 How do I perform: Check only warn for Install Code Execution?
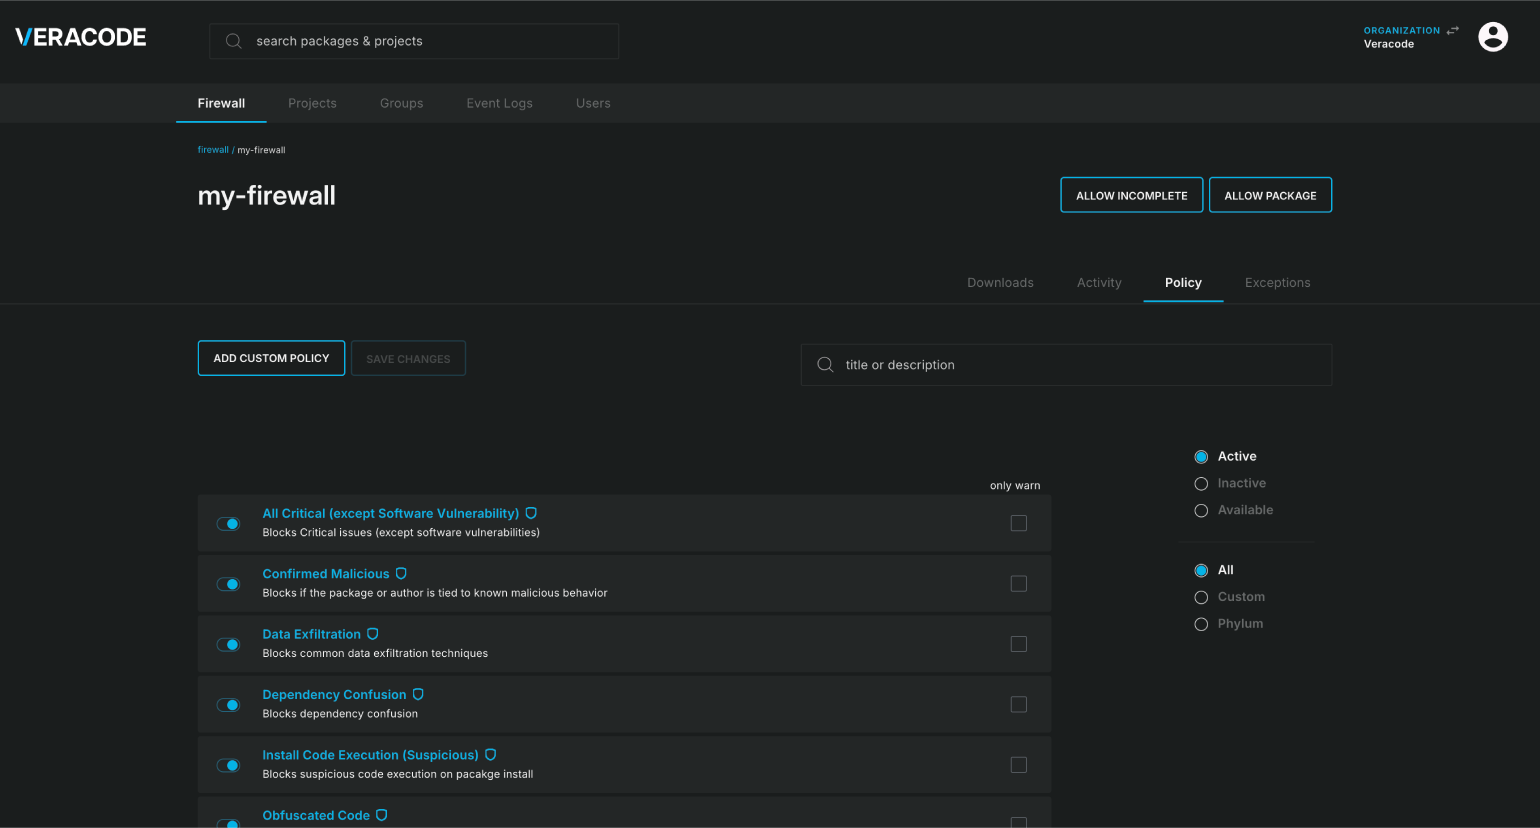pos(1019,765)
